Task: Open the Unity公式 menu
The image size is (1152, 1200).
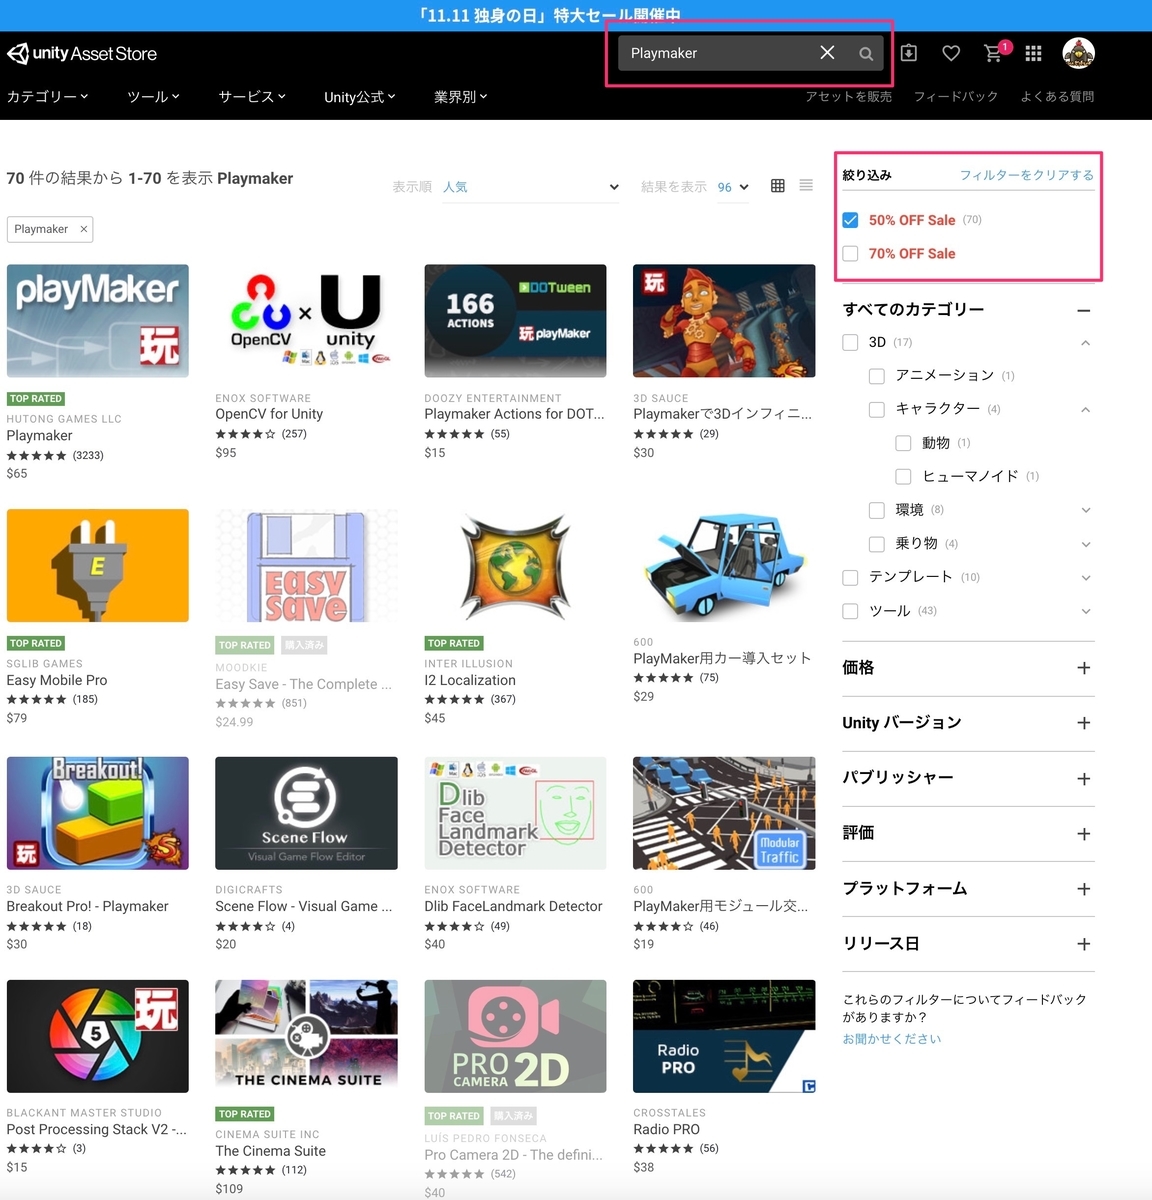Action: point(360,97)
